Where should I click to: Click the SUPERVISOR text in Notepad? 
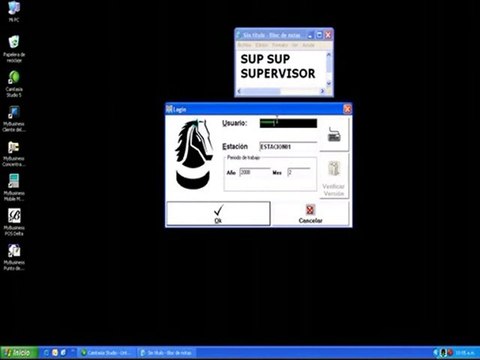[x=278, y=73]
